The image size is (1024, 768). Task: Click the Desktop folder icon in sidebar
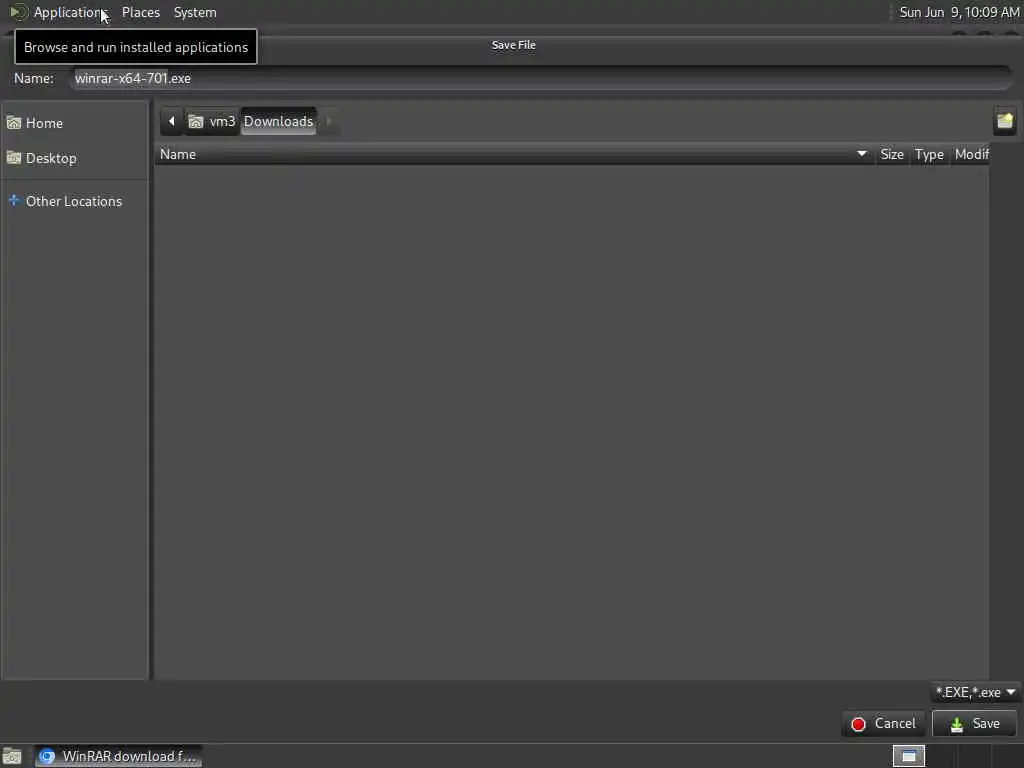(14, 158)
